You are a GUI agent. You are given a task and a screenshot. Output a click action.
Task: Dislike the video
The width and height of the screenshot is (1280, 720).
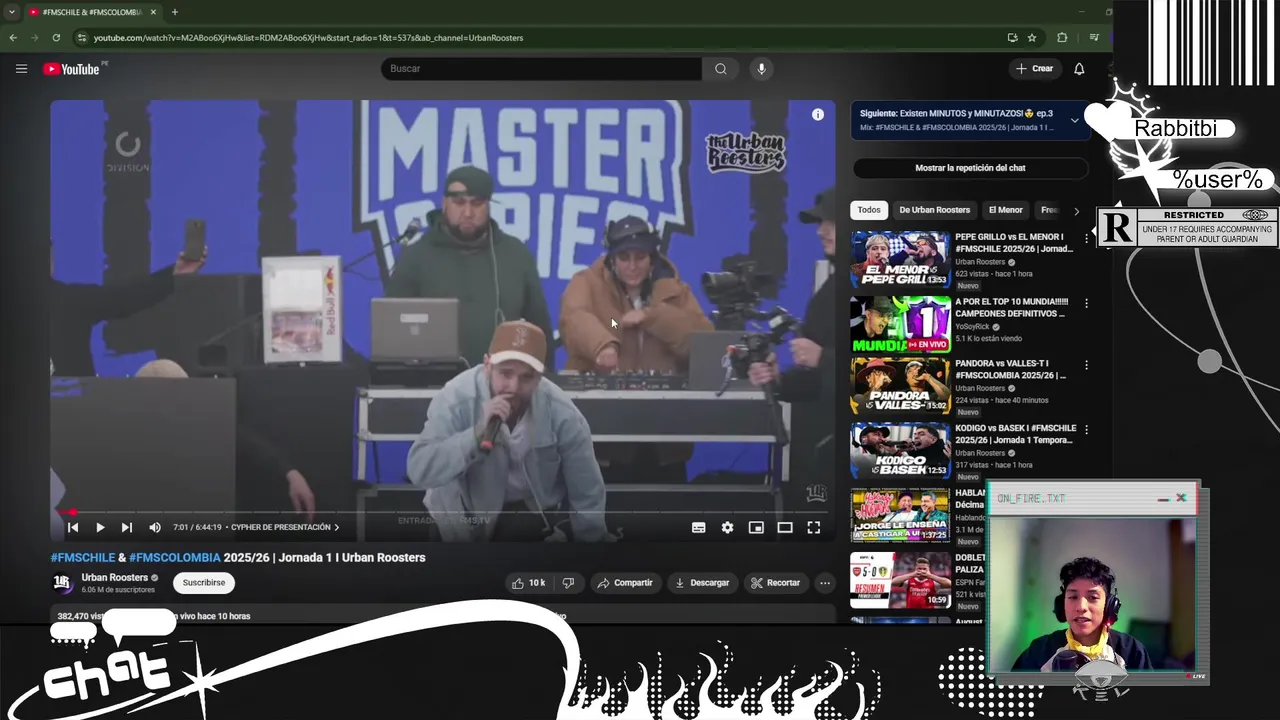click(568, 583)
